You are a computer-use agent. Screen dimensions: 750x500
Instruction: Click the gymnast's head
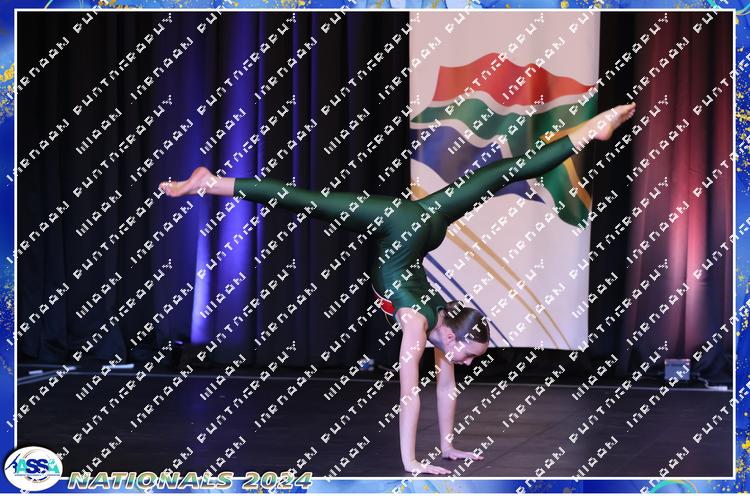[x=466, y=327]
